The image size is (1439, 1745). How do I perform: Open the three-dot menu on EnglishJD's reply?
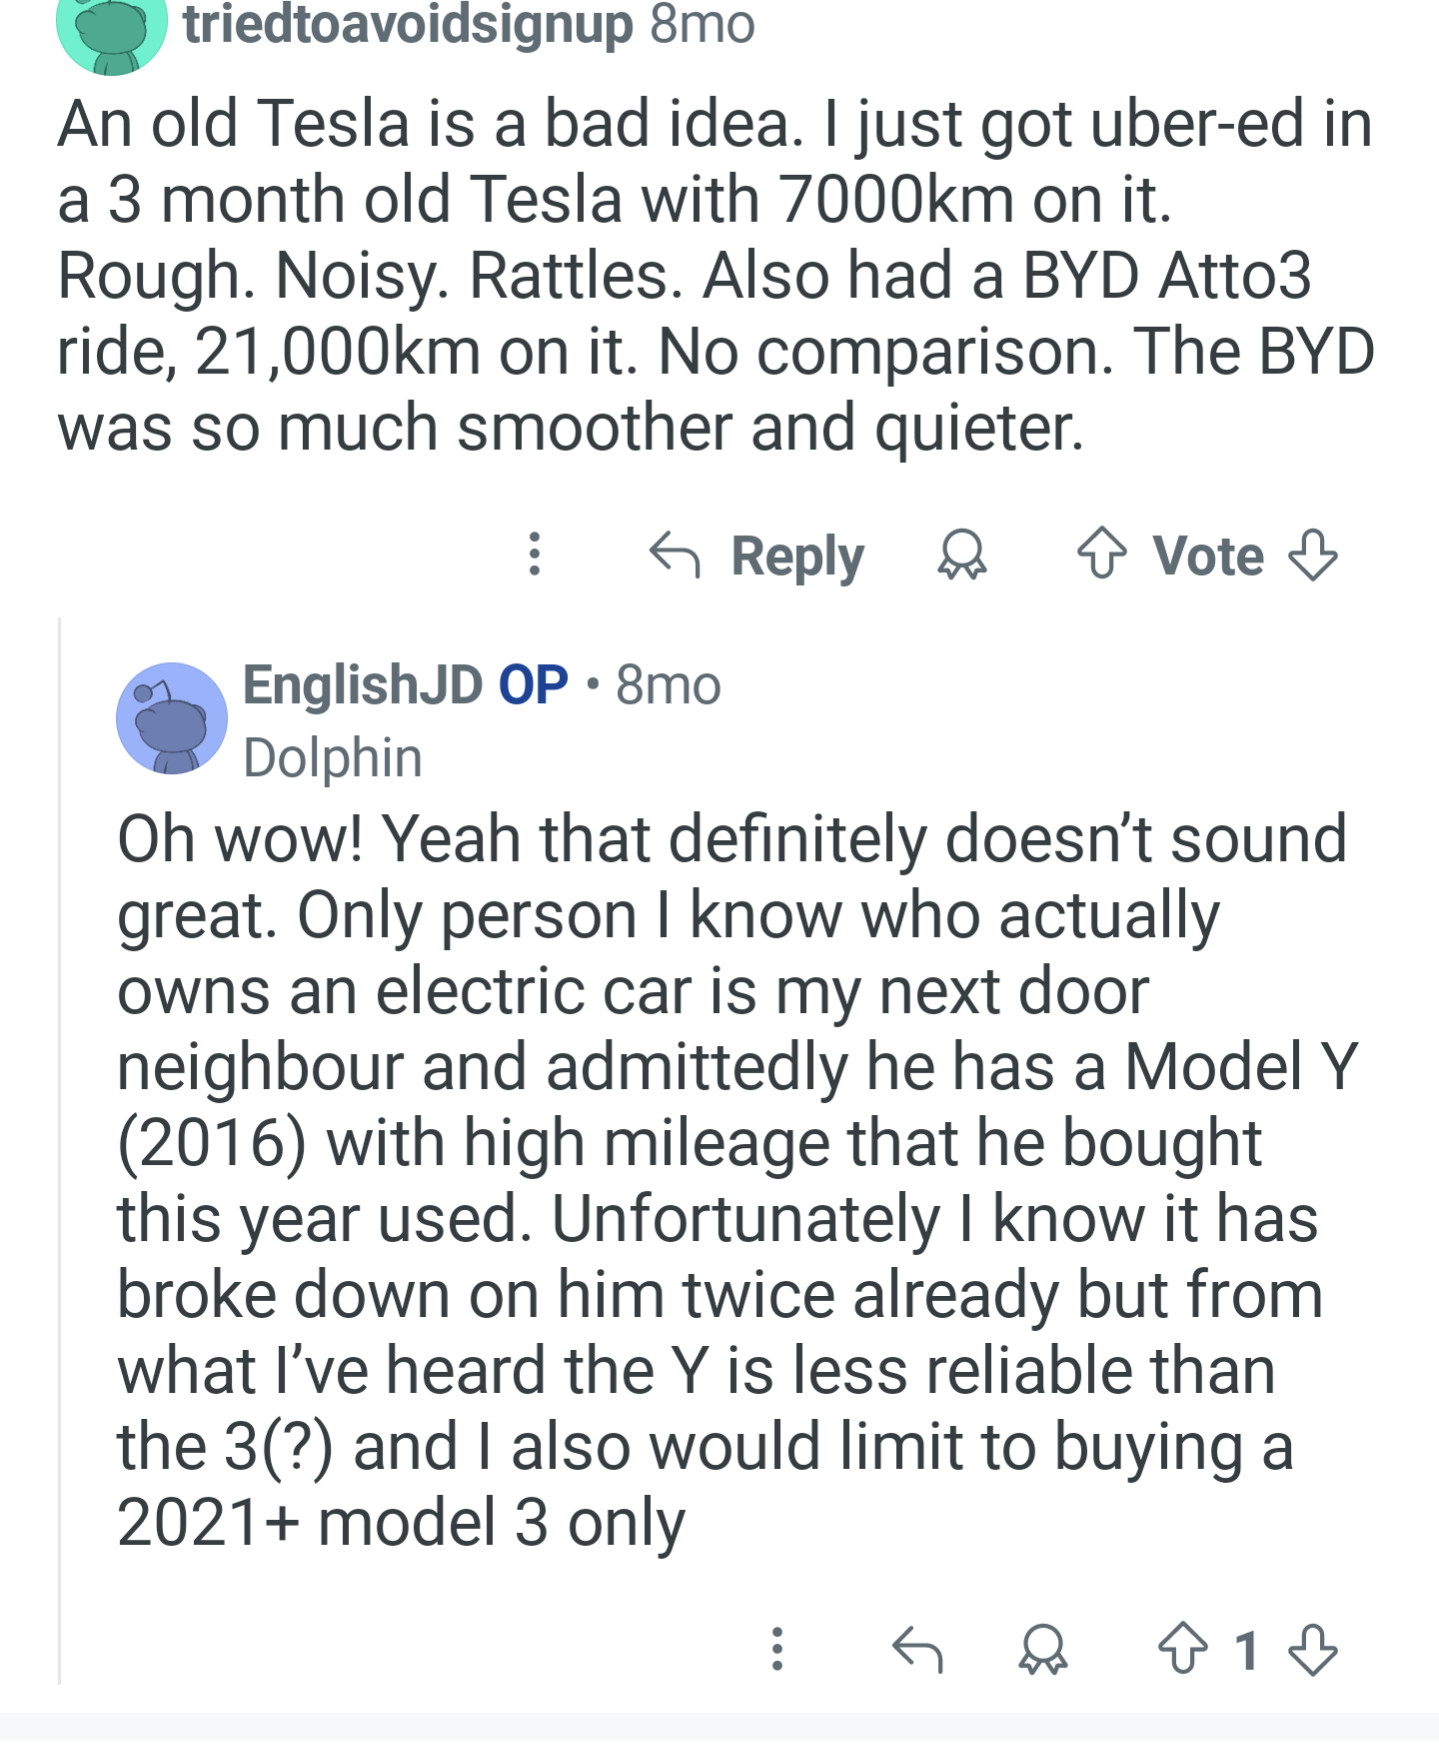coord(777,1649)
